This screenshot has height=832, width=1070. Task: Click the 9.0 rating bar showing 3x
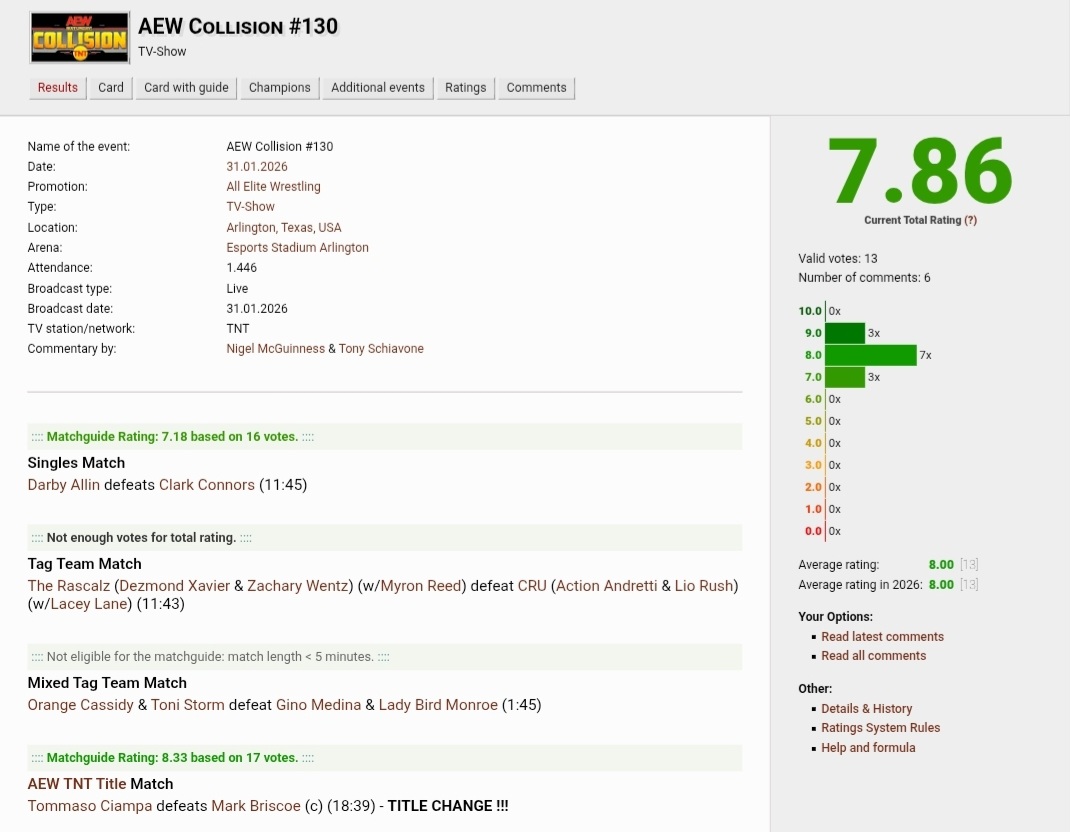tap(845, 333)
